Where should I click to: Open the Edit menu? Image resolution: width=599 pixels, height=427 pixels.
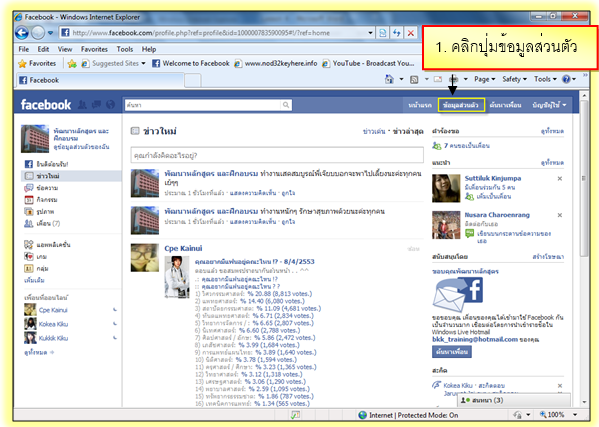pyautogui.click(x=43, y=49)
